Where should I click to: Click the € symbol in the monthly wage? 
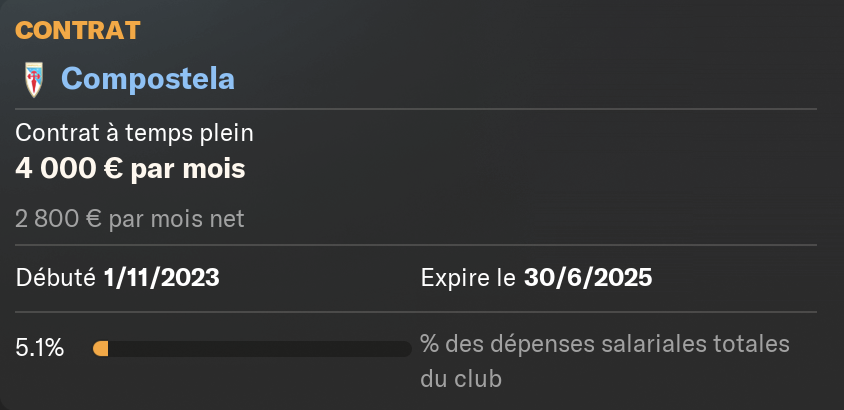tap(112, 169)
